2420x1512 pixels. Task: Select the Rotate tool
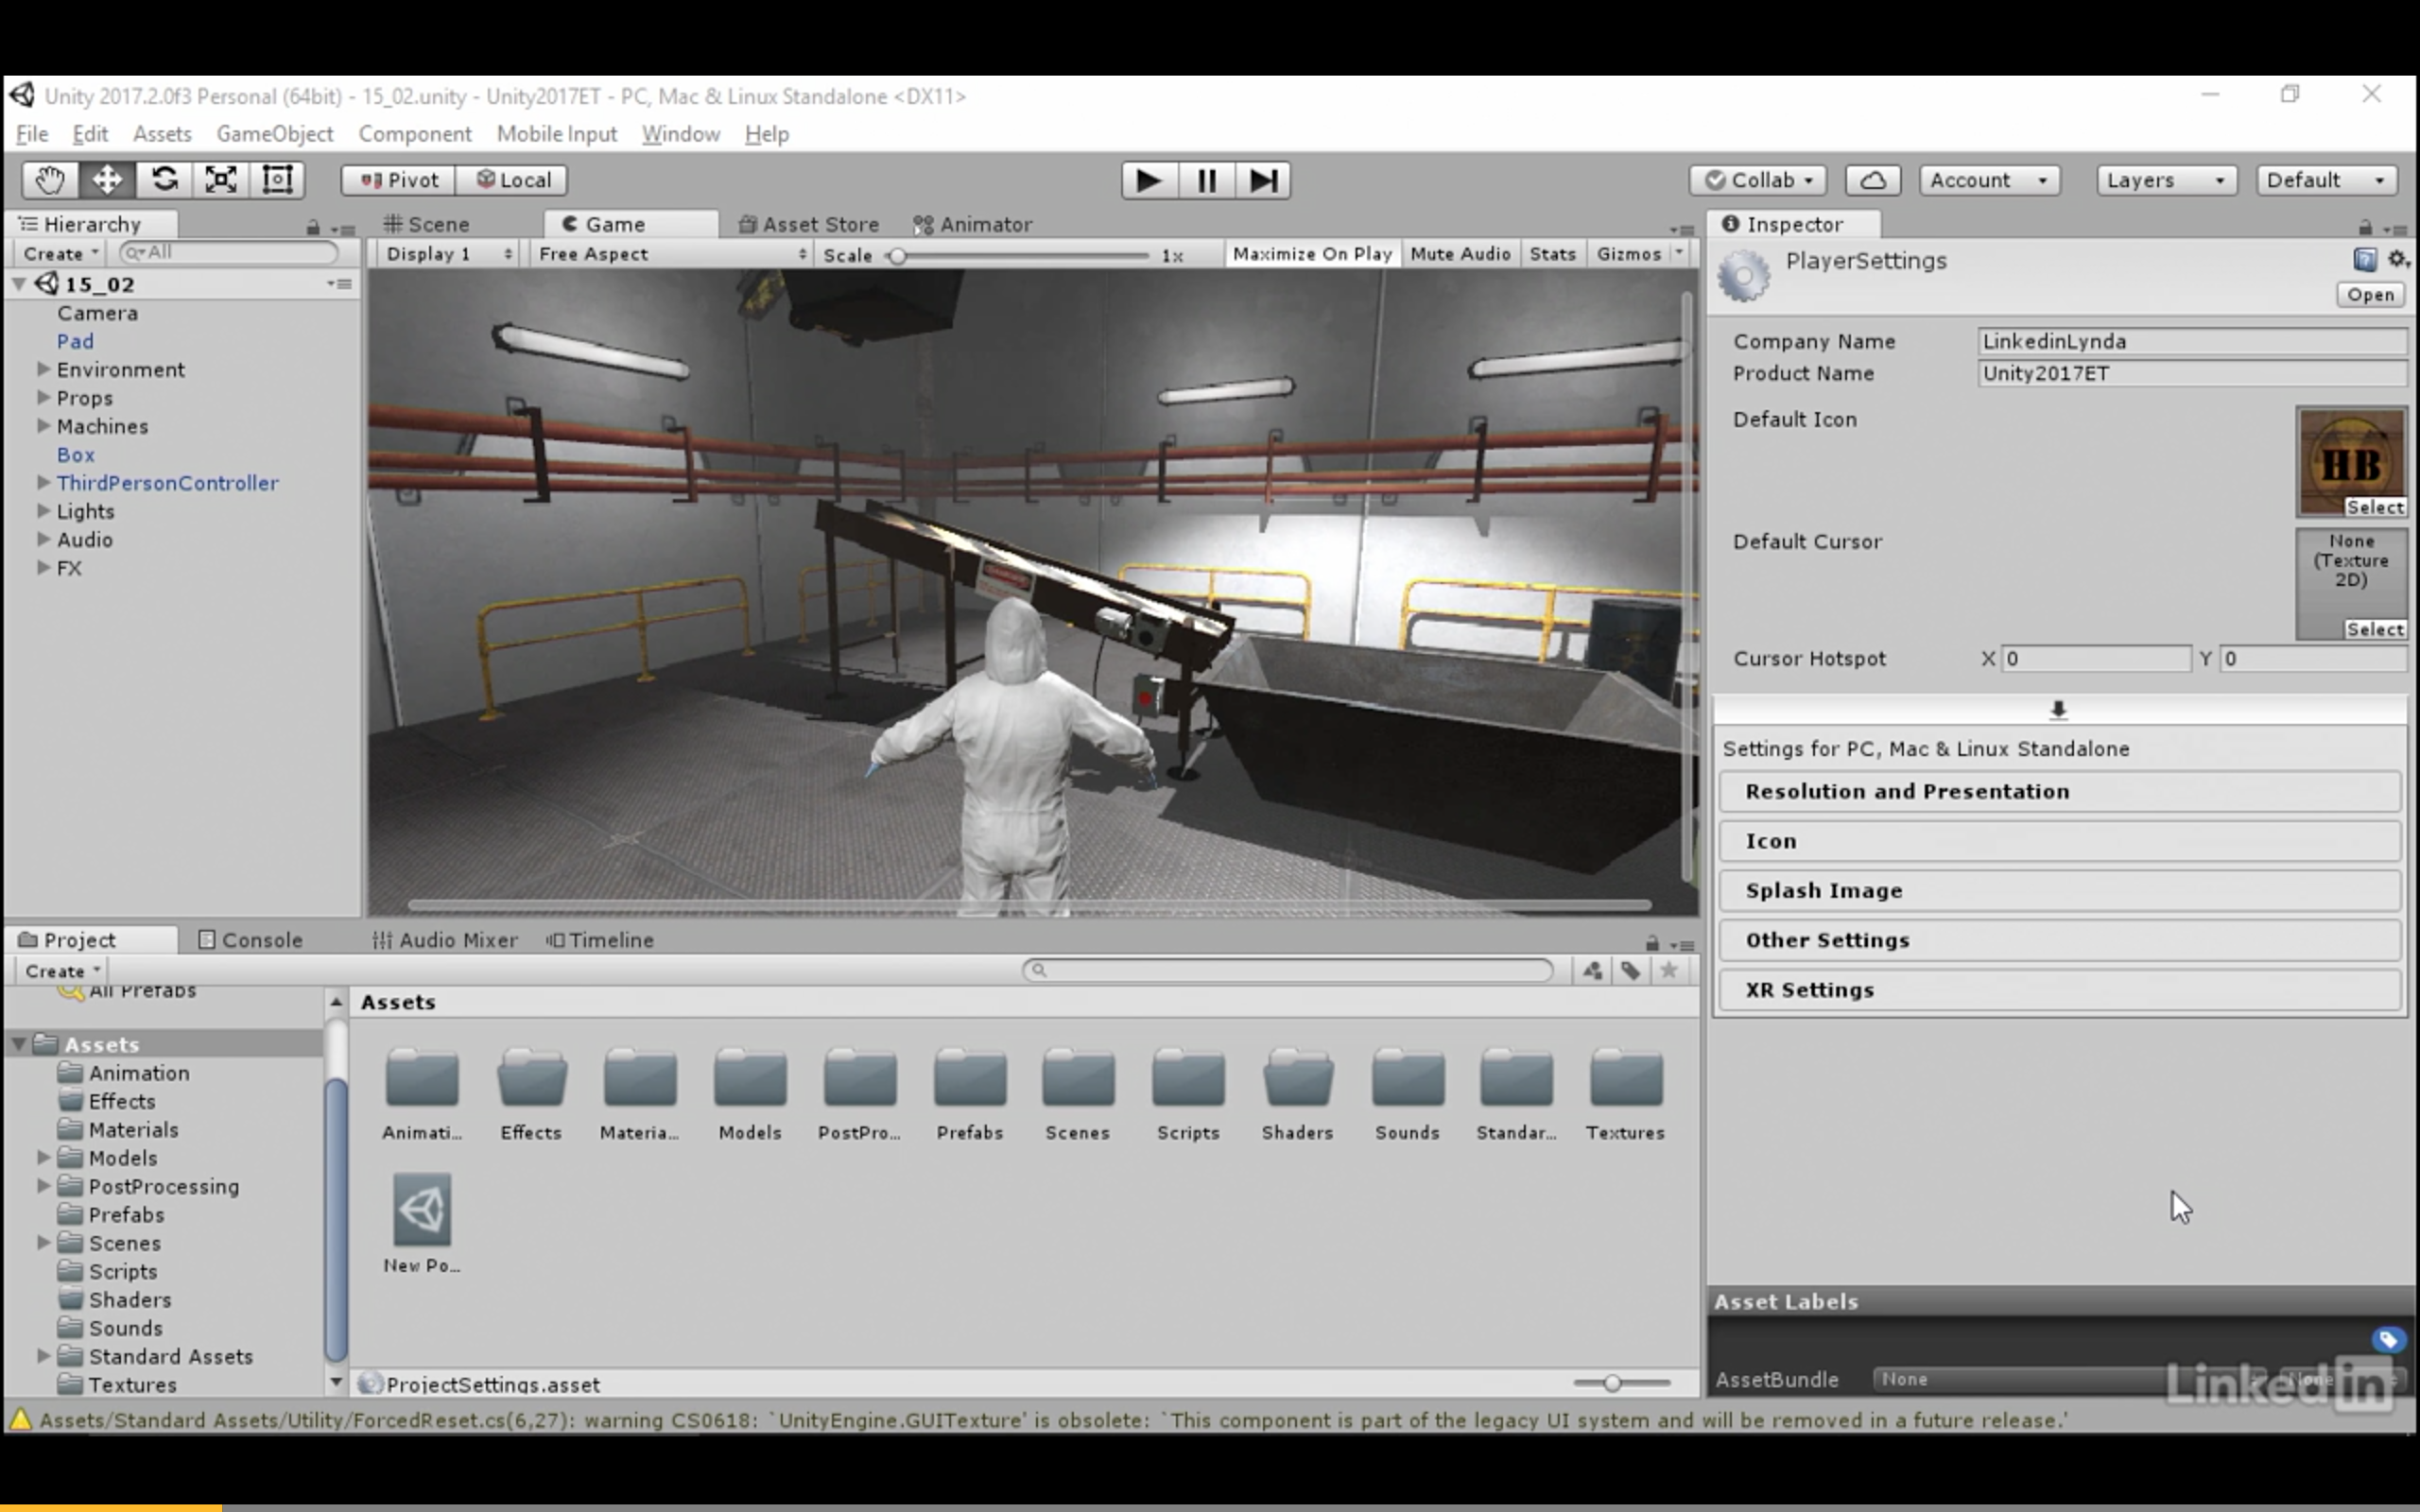tap(164, 180)
